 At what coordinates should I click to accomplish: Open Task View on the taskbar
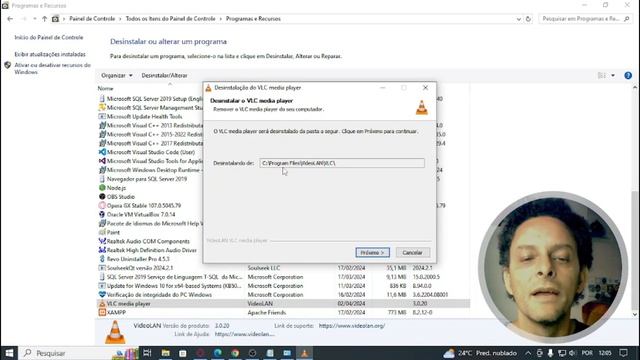(x=147, y=353)
